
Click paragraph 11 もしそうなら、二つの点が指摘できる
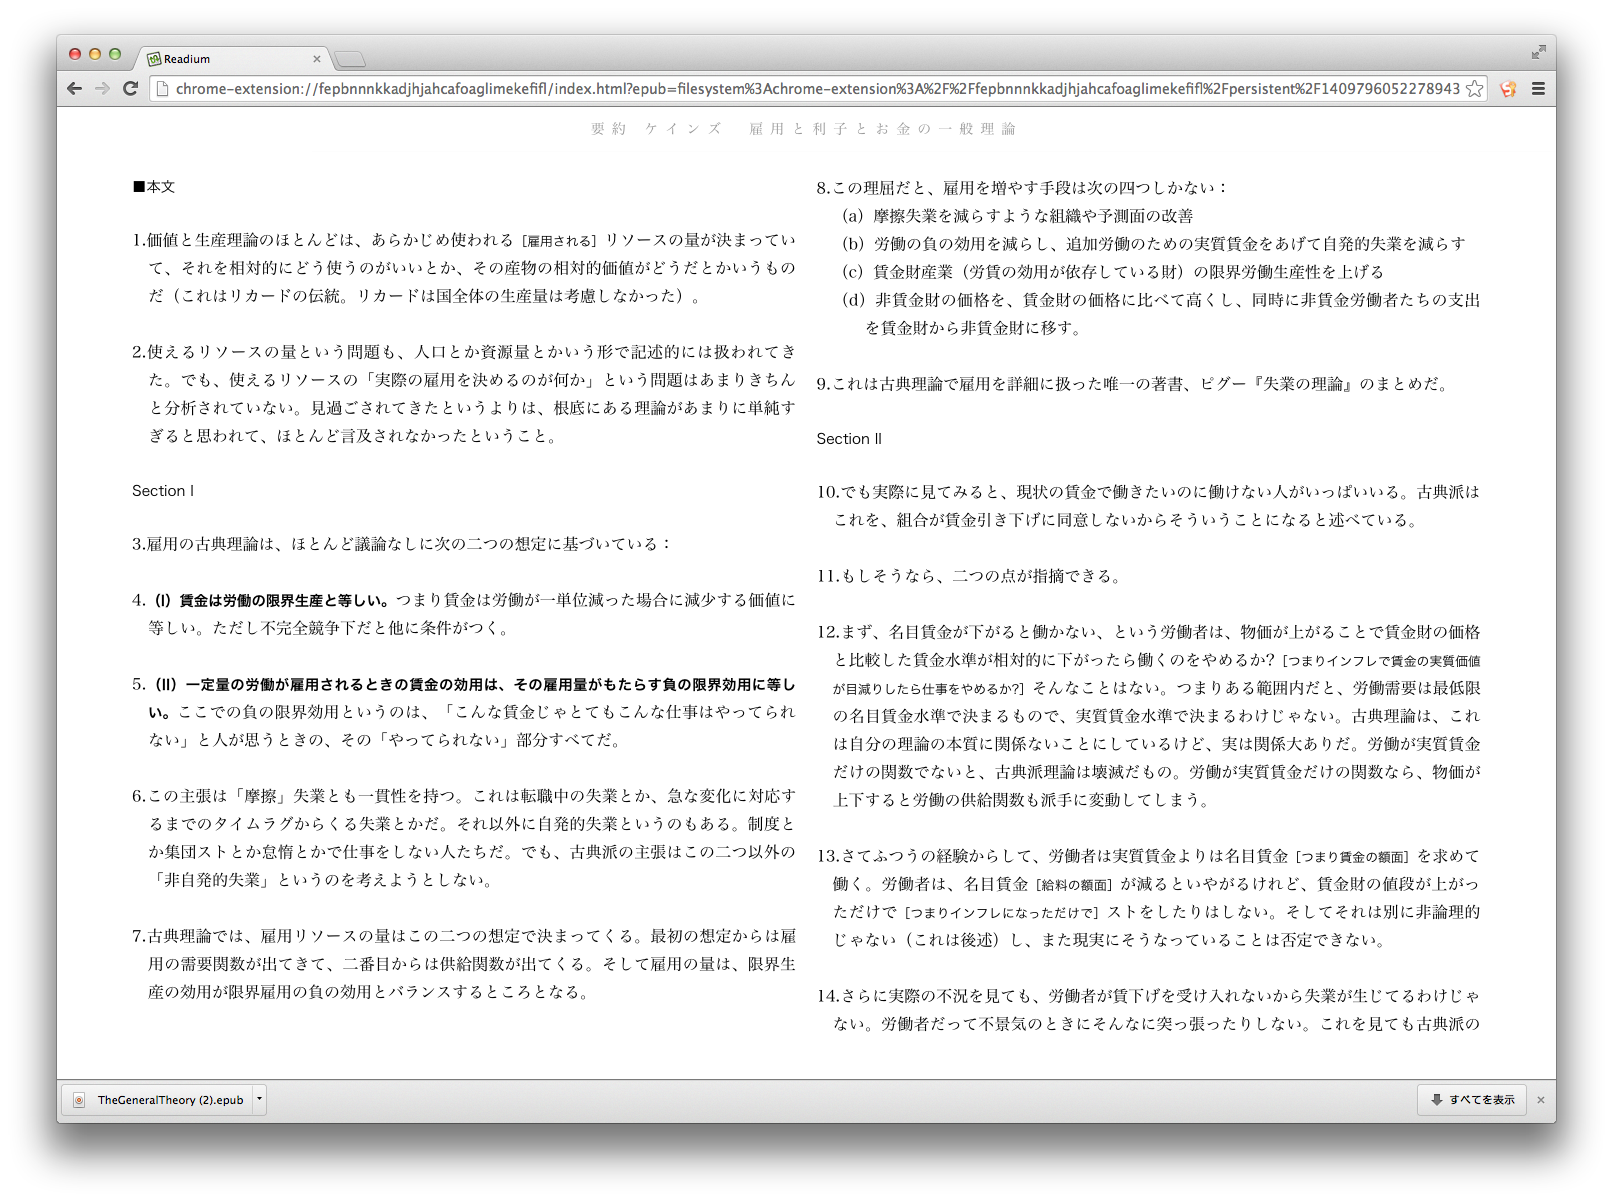click(x=970, y=576)
